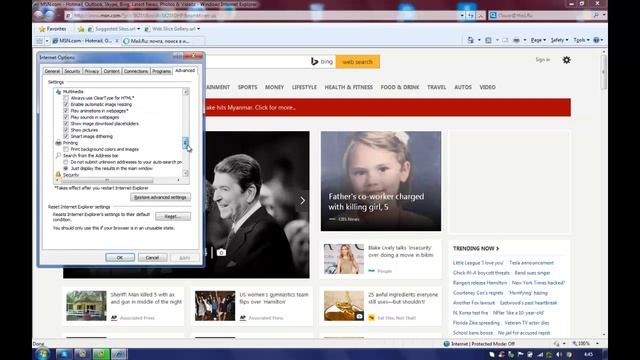Toggle Smart image dithering checkbox

[x=66, y=136]
